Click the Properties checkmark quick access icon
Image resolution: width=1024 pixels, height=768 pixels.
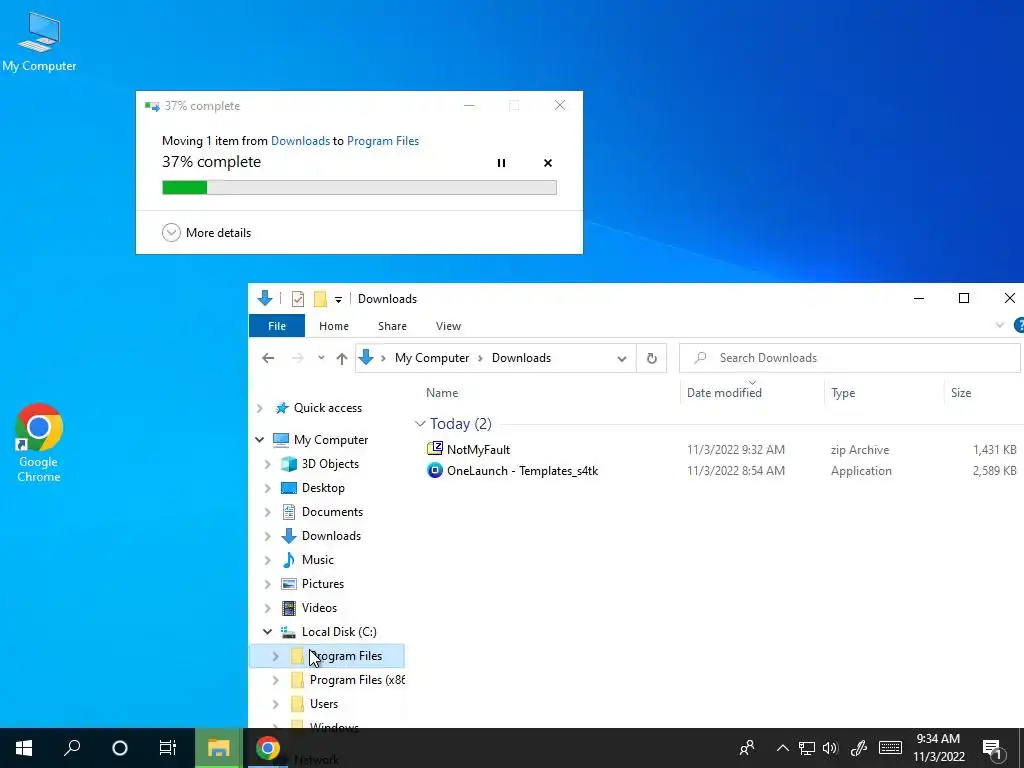pyautogui.click(x=298, y=299)
